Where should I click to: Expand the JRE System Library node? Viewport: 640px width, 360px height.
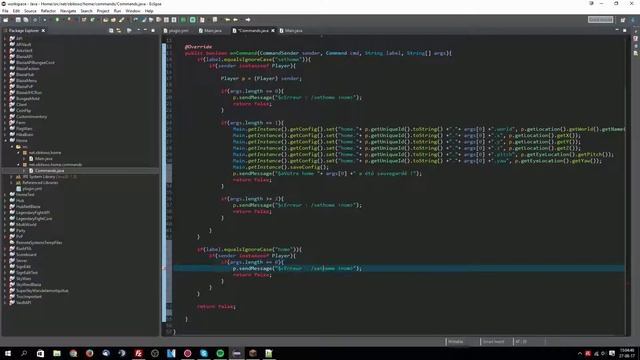[x=12, y=177]
